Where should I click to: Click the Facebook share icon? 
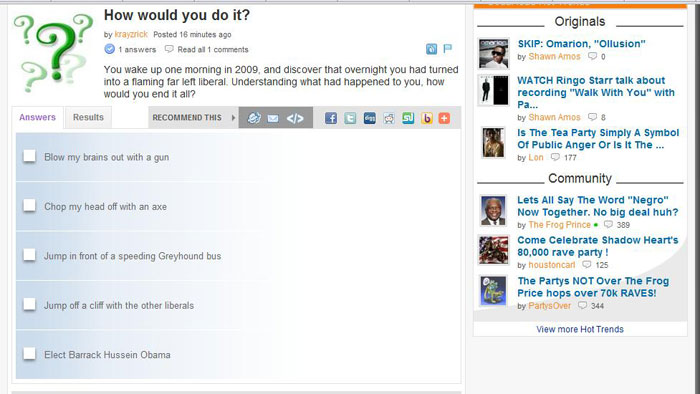pos(331,118)
